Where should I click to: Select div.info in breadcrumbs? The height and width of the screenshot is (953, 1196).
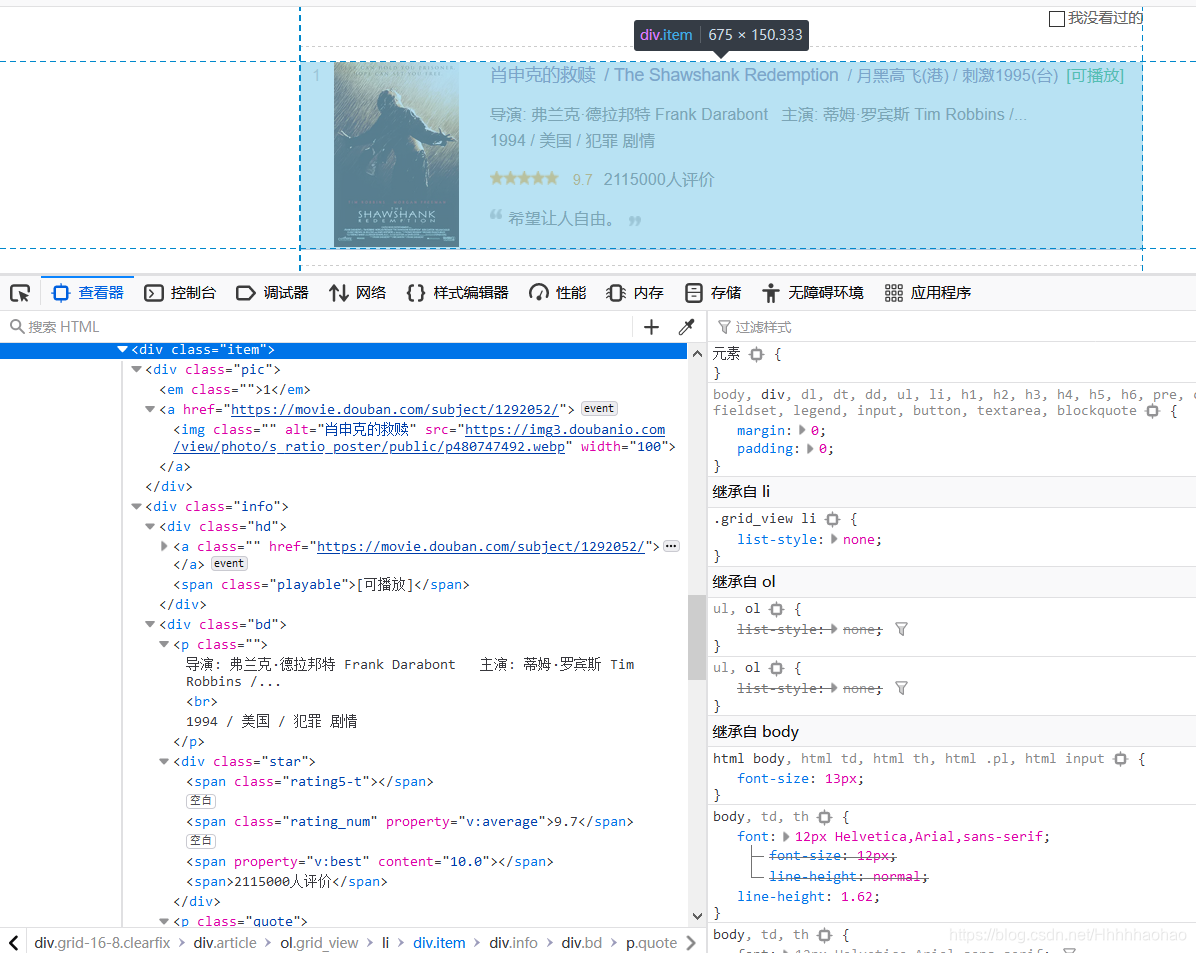513,943
